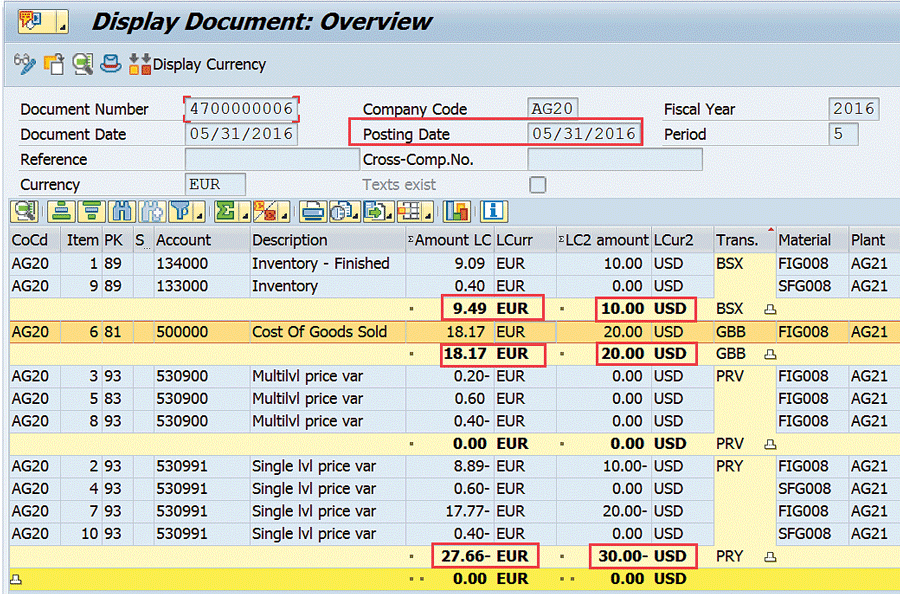
Task: Toggle the Texts exist checkbox
Action: pos(538,185)
